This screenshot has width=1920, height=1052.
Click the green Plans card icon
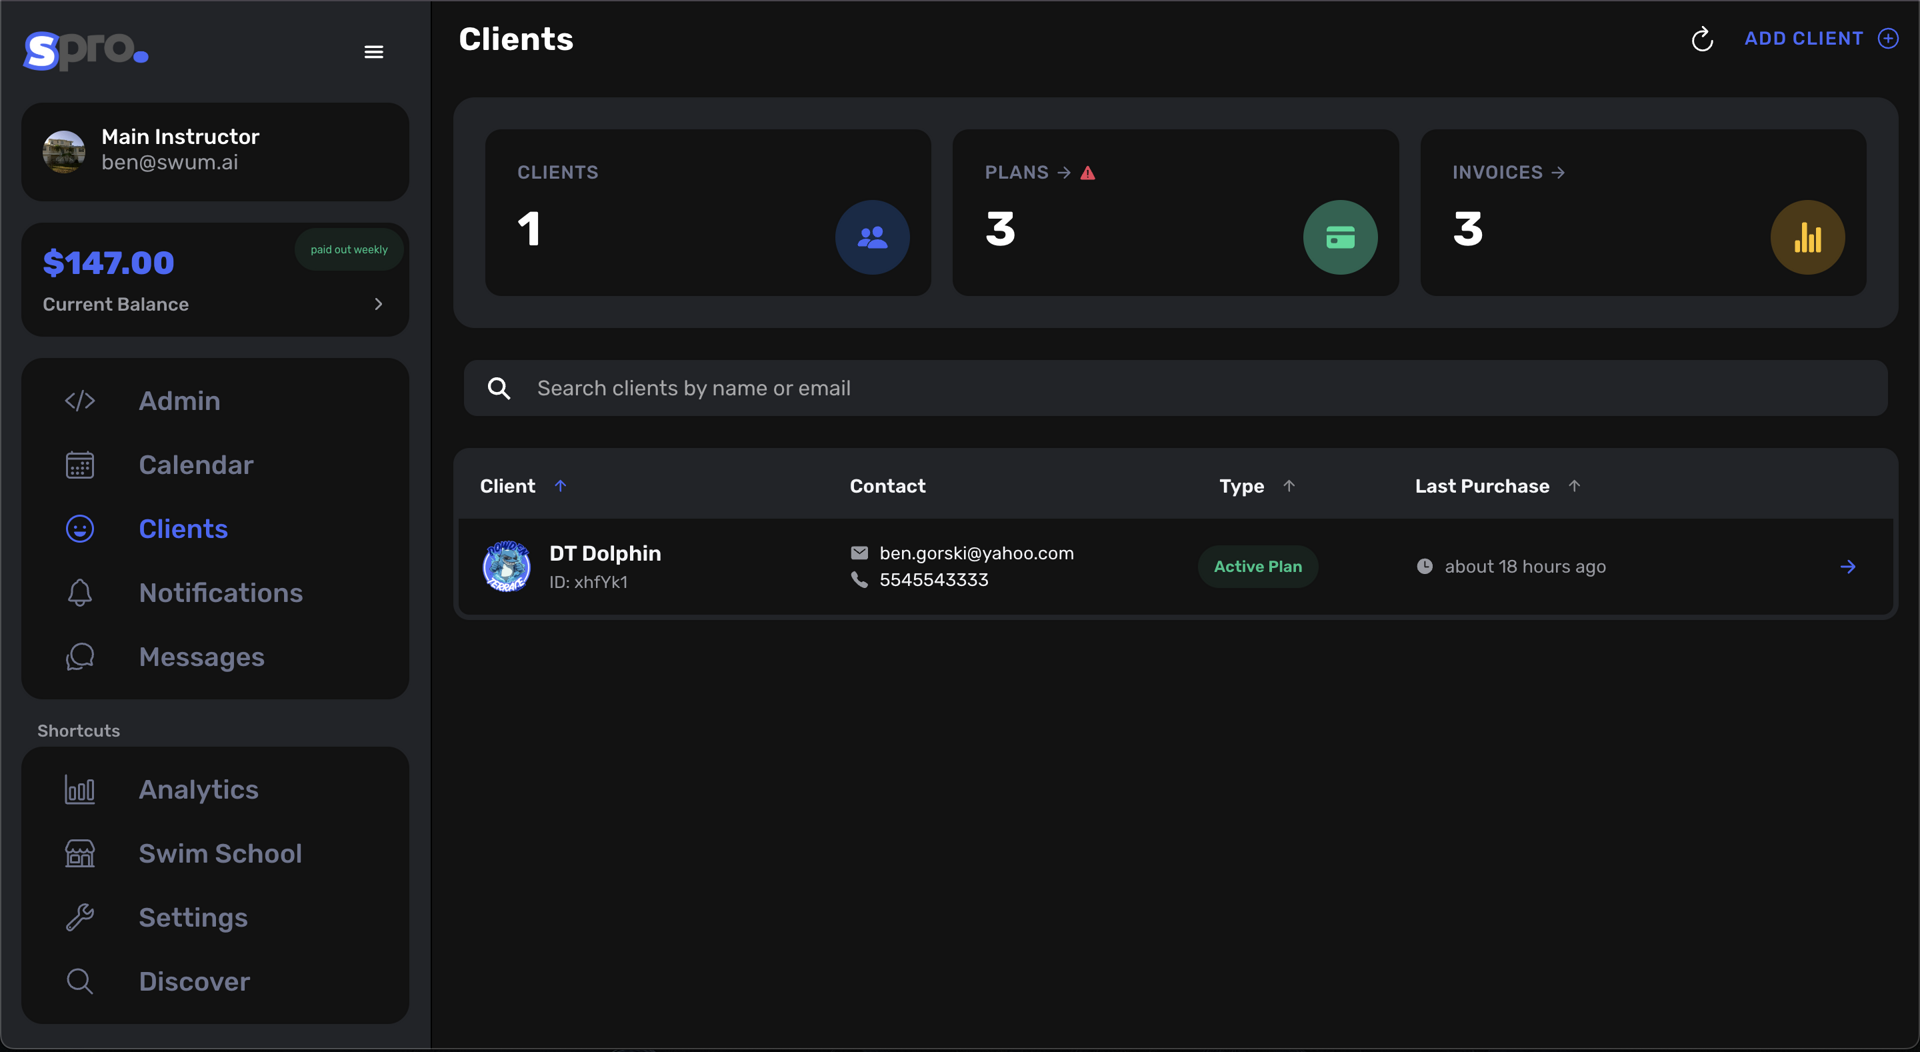pos(1340,238)
